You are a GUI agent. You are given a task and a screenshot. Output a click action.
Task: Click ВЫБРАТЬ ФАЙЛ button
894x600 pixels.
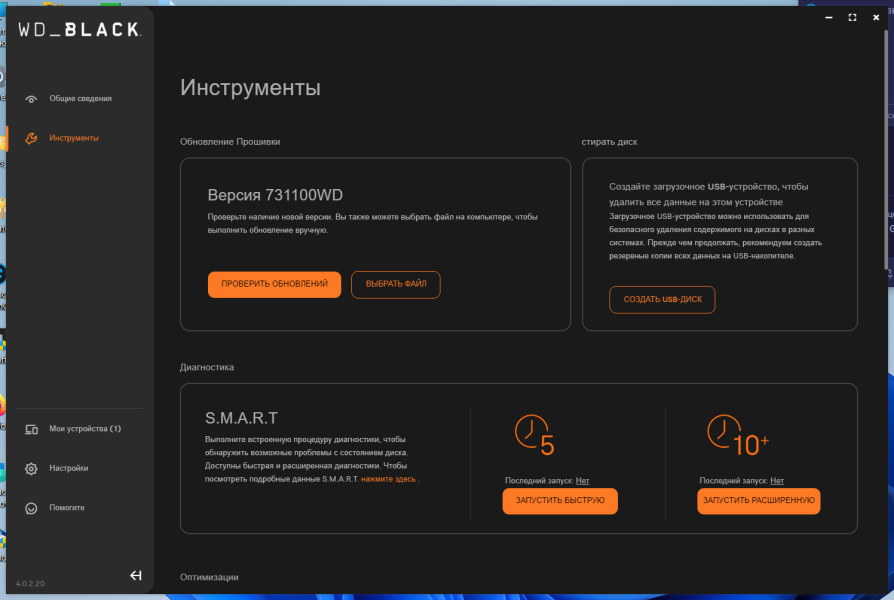click(396, 284)
